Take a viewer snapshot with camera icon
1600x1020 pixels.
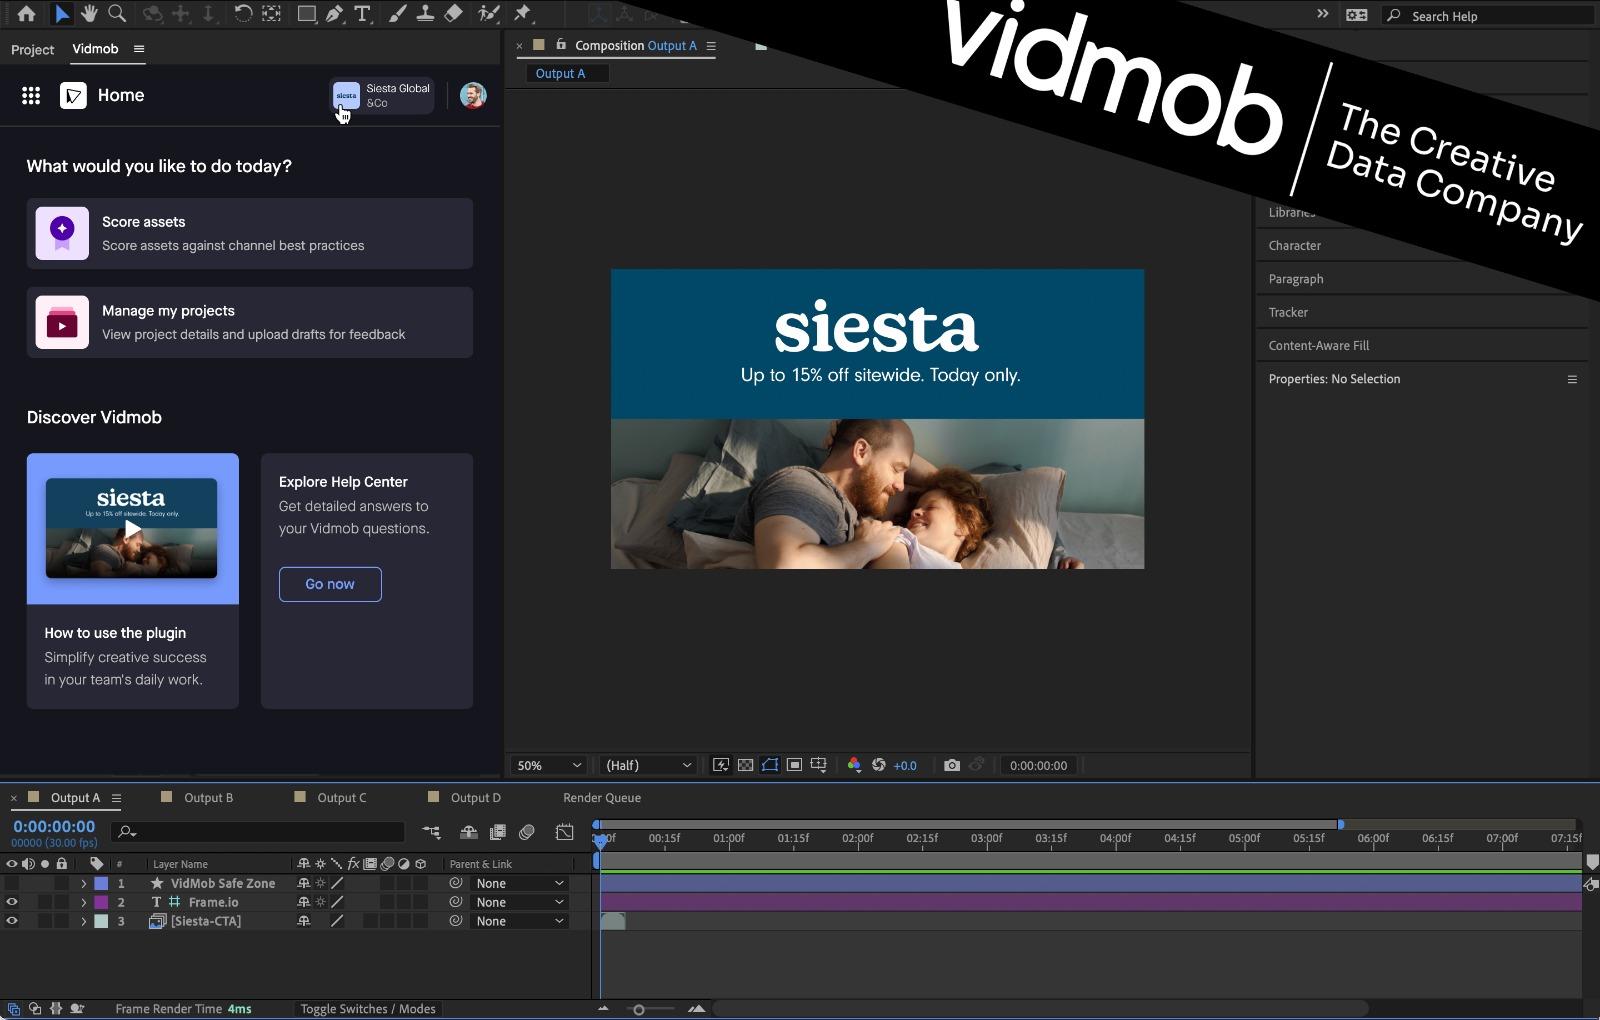(952, 765)
